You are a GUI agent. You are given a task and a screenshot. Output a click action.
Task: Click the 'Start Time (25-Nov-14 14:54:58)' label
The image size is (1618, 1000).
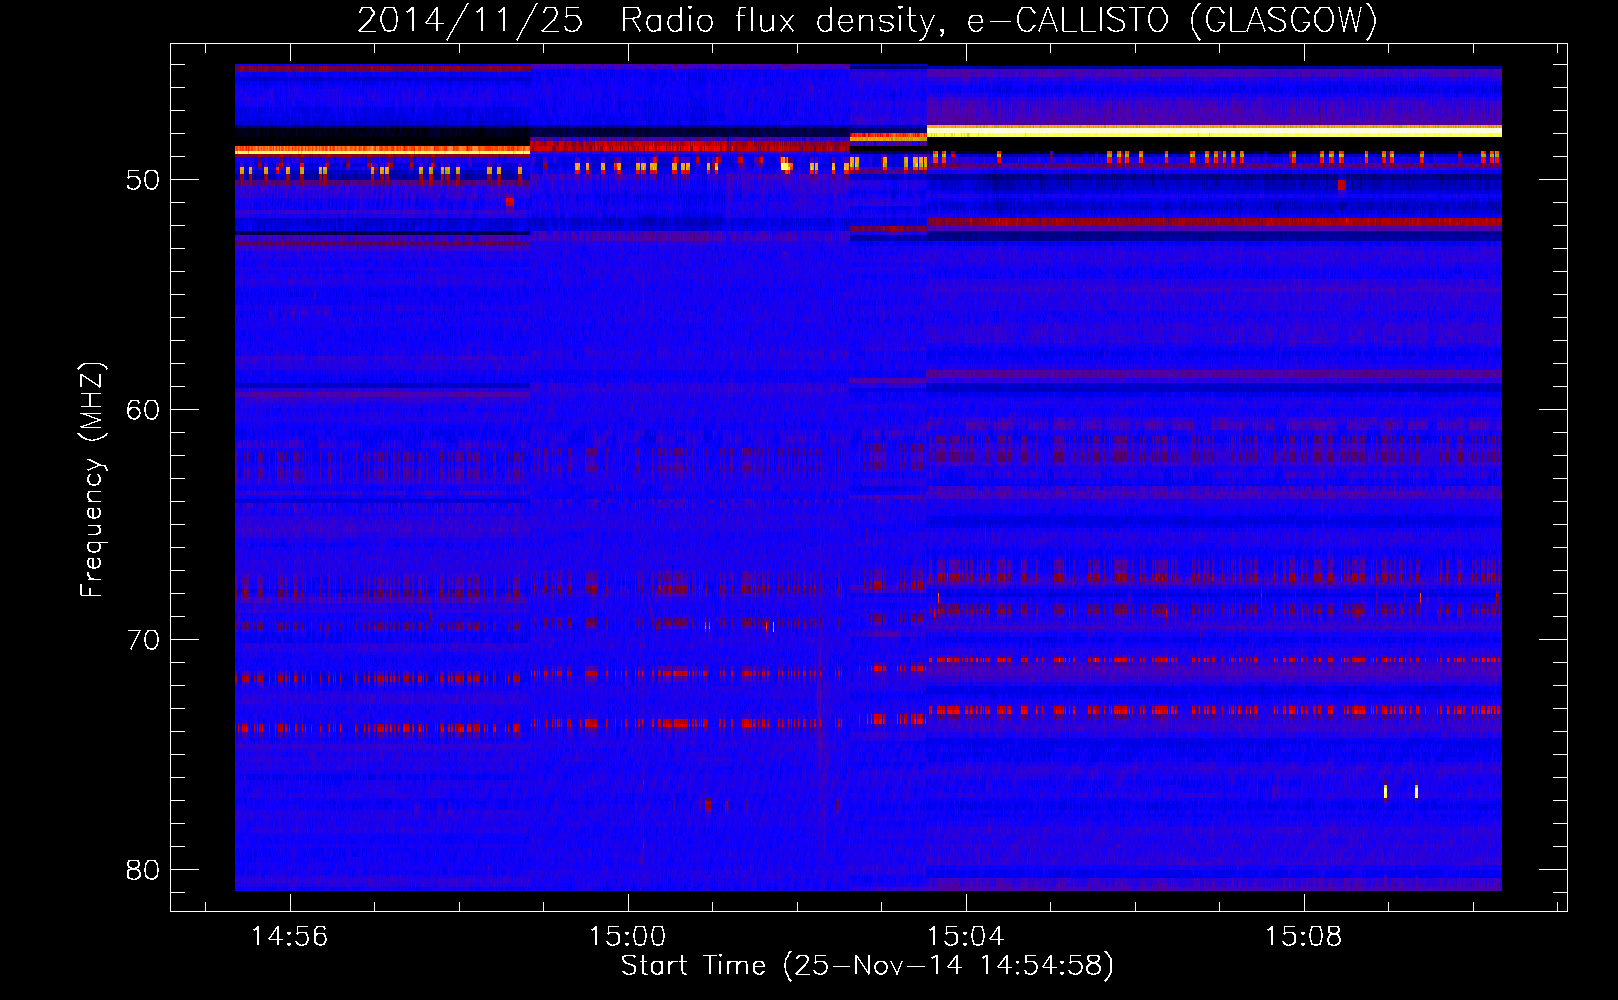tap(867, 966)
